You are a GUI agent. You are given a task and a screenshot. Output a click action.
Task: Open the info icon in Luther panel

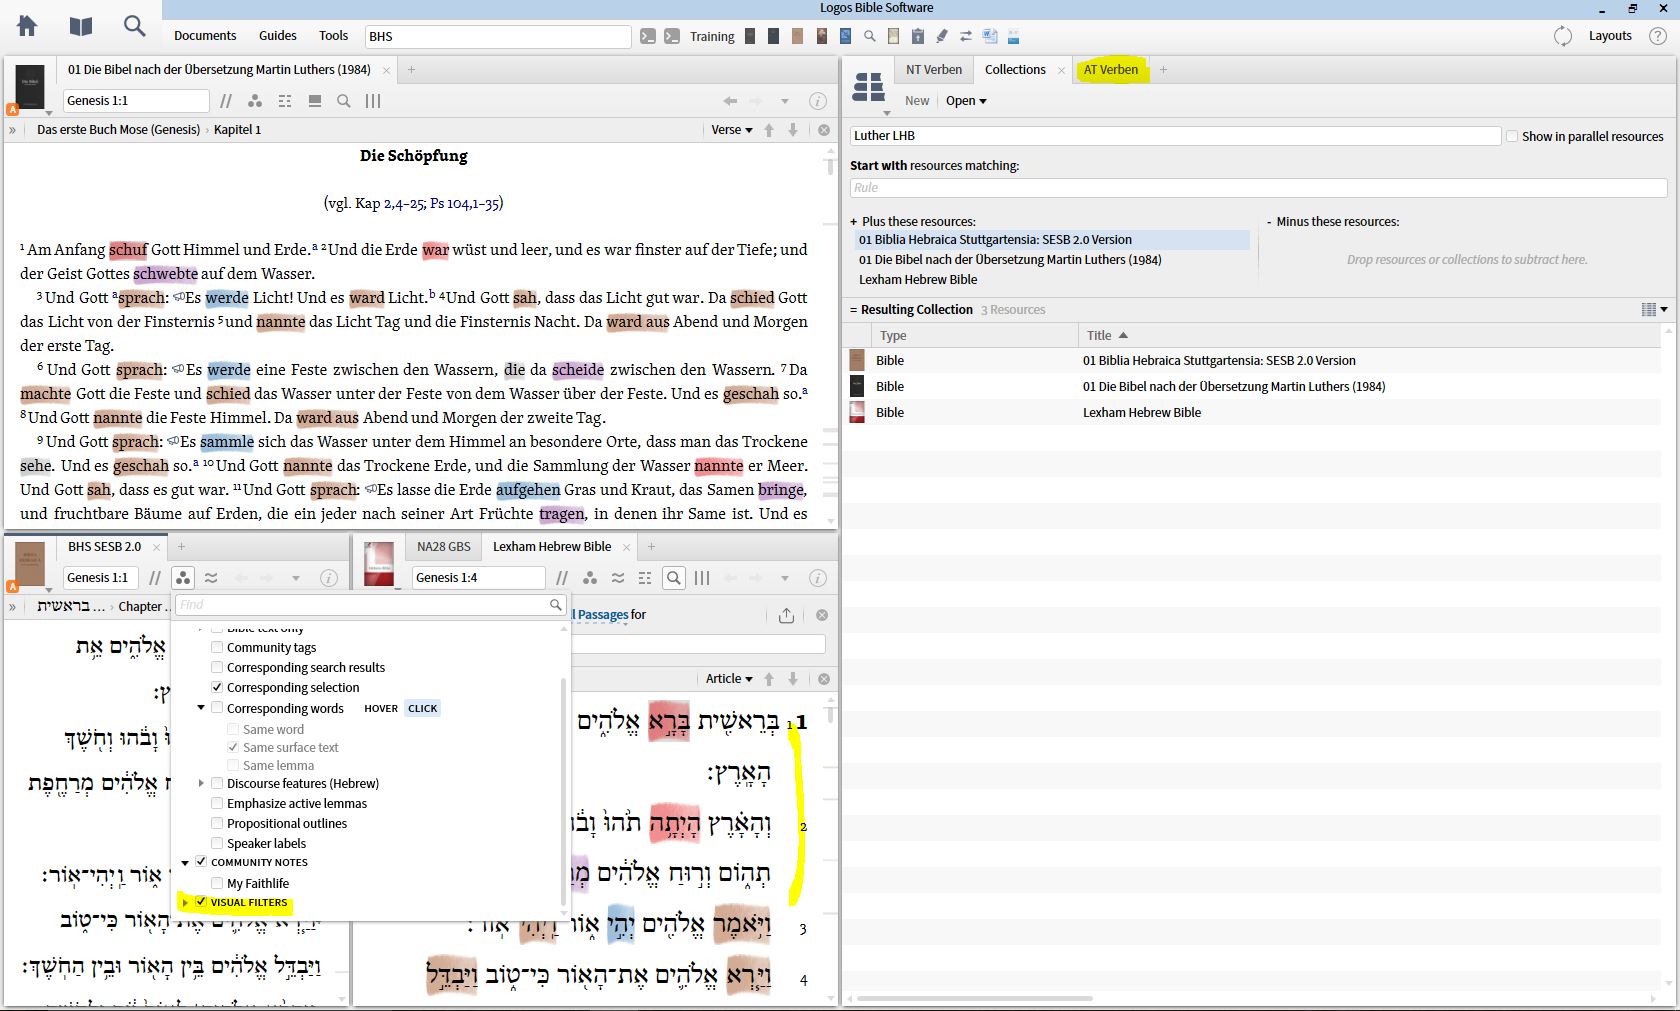click(817, 101)
